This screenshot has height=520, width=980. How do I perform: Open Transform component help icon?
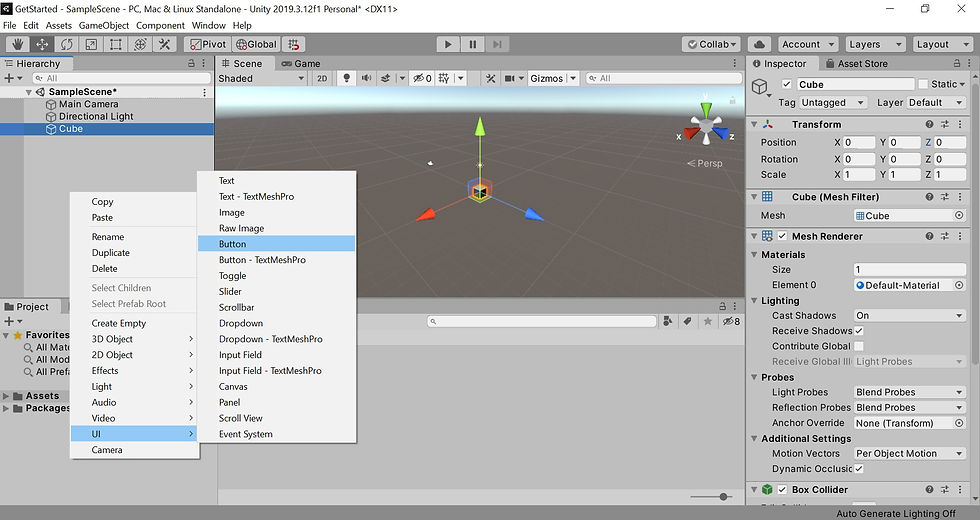pyautogui.click(x=929, y=124)
